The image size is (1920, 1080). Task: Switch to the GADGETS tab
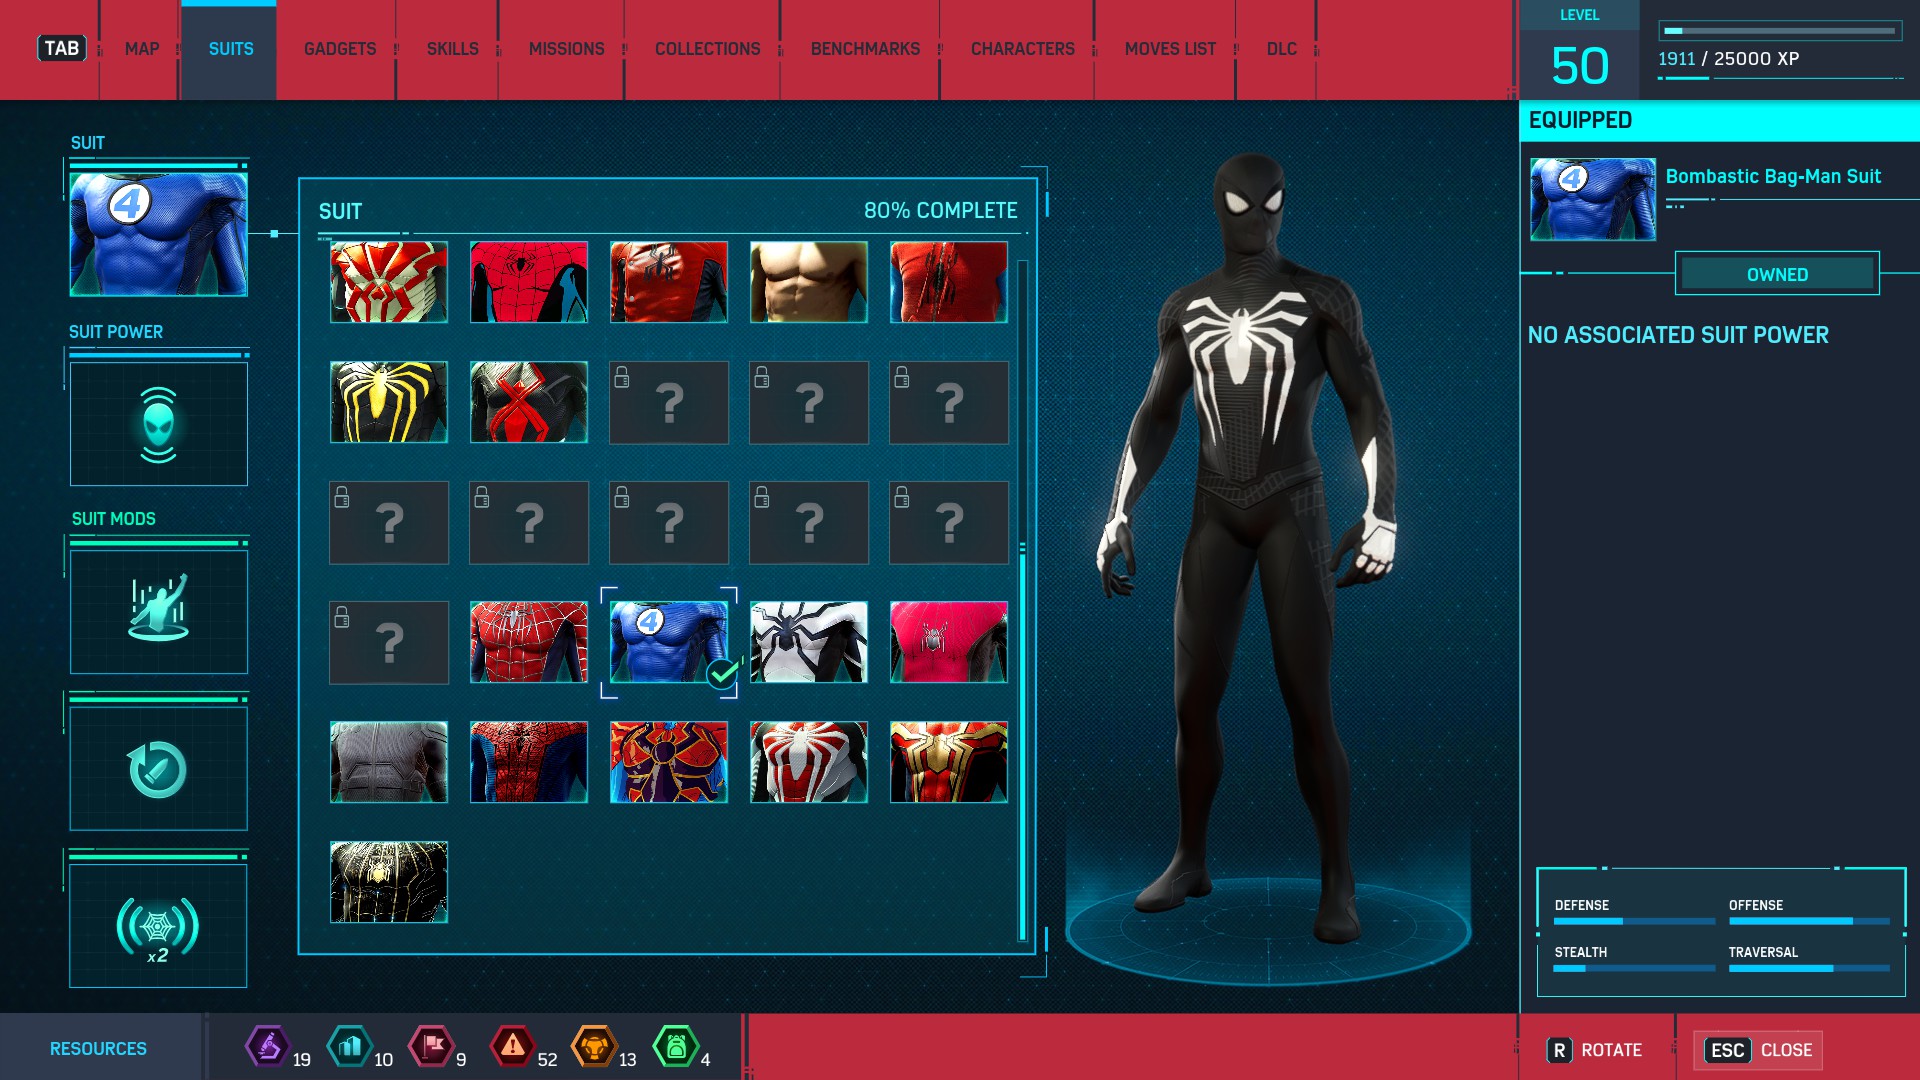pos(340,49)
